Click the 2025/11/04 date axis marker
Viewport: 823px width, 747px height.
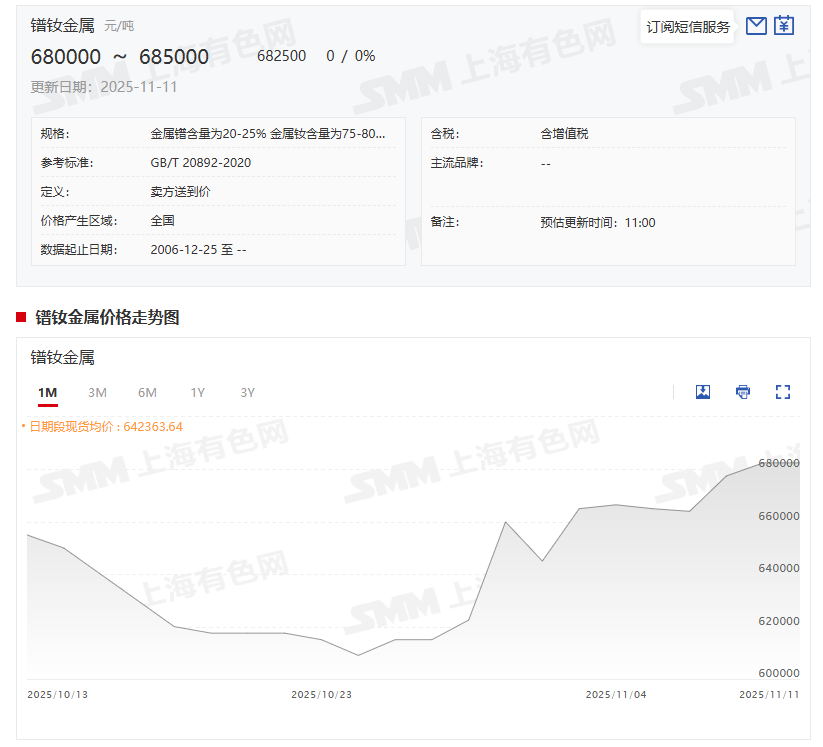point(616,694)
